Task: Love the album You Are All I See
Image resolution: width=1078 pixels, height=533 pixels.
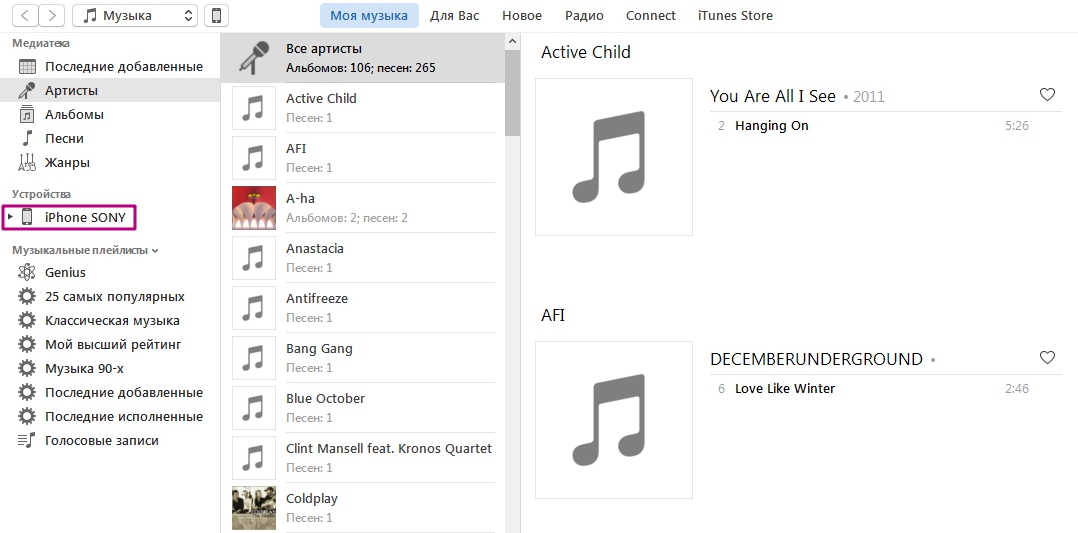Action: 1047,95
